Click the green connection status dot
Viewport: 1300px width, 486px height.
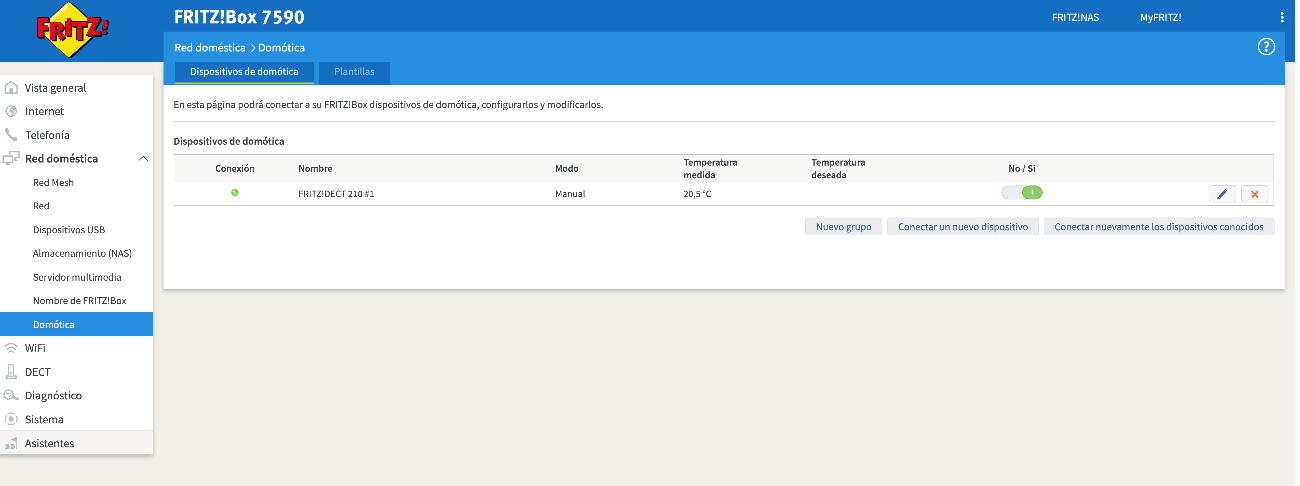235,193
